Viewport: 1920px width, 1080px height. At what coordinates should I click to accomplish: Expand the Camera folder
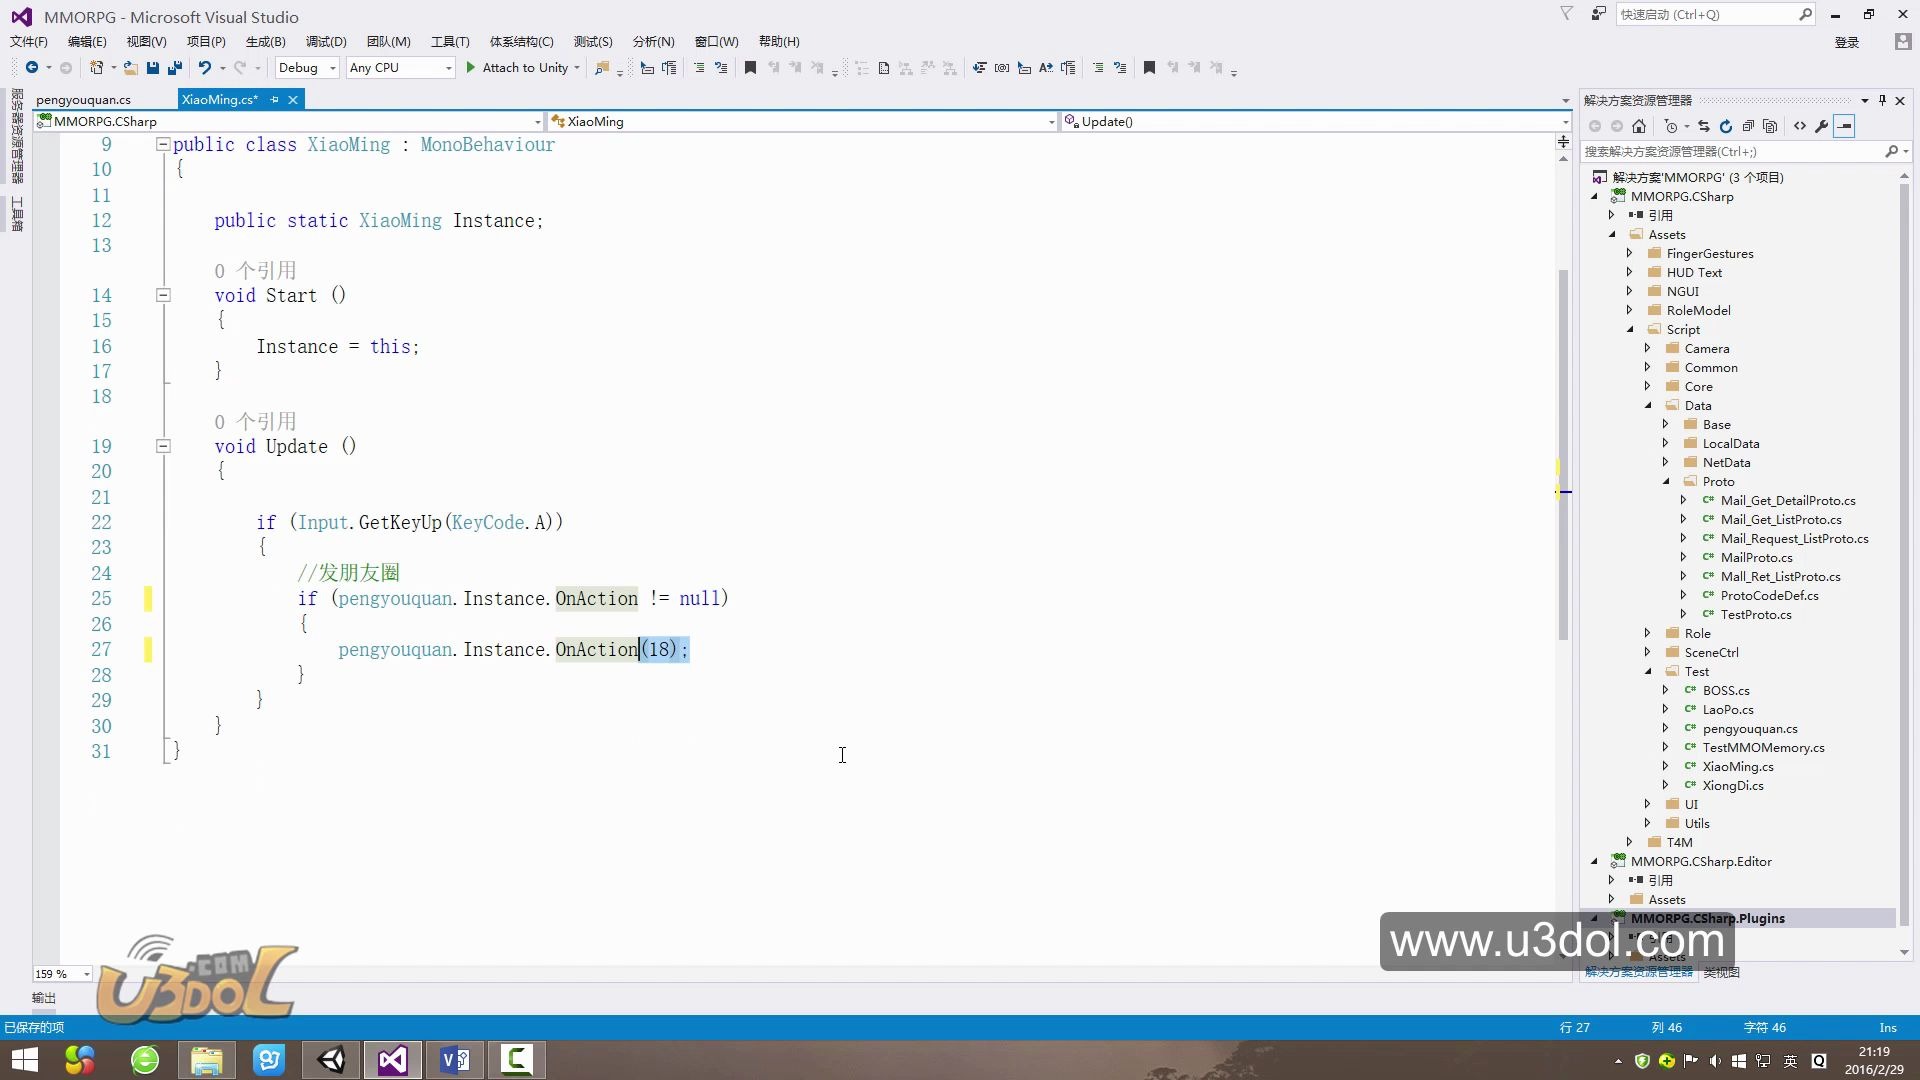click(1648, 348)
